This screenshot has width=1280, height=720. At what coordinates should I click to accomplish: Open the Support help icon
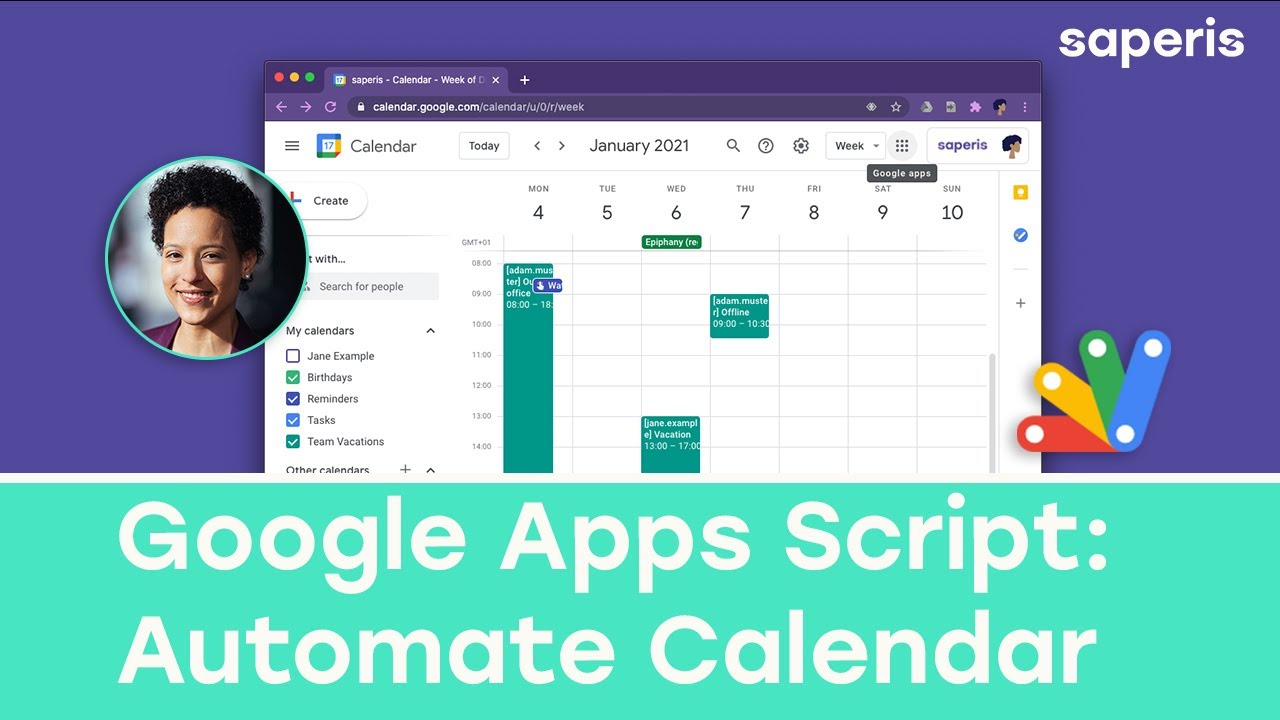[x=766, y=146]
